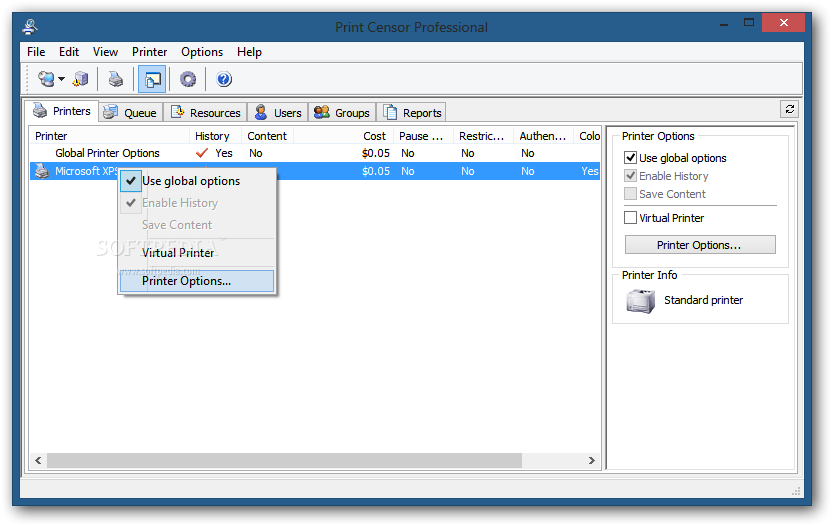
Task: Open the Printer menu
Action: click(150, 52)
